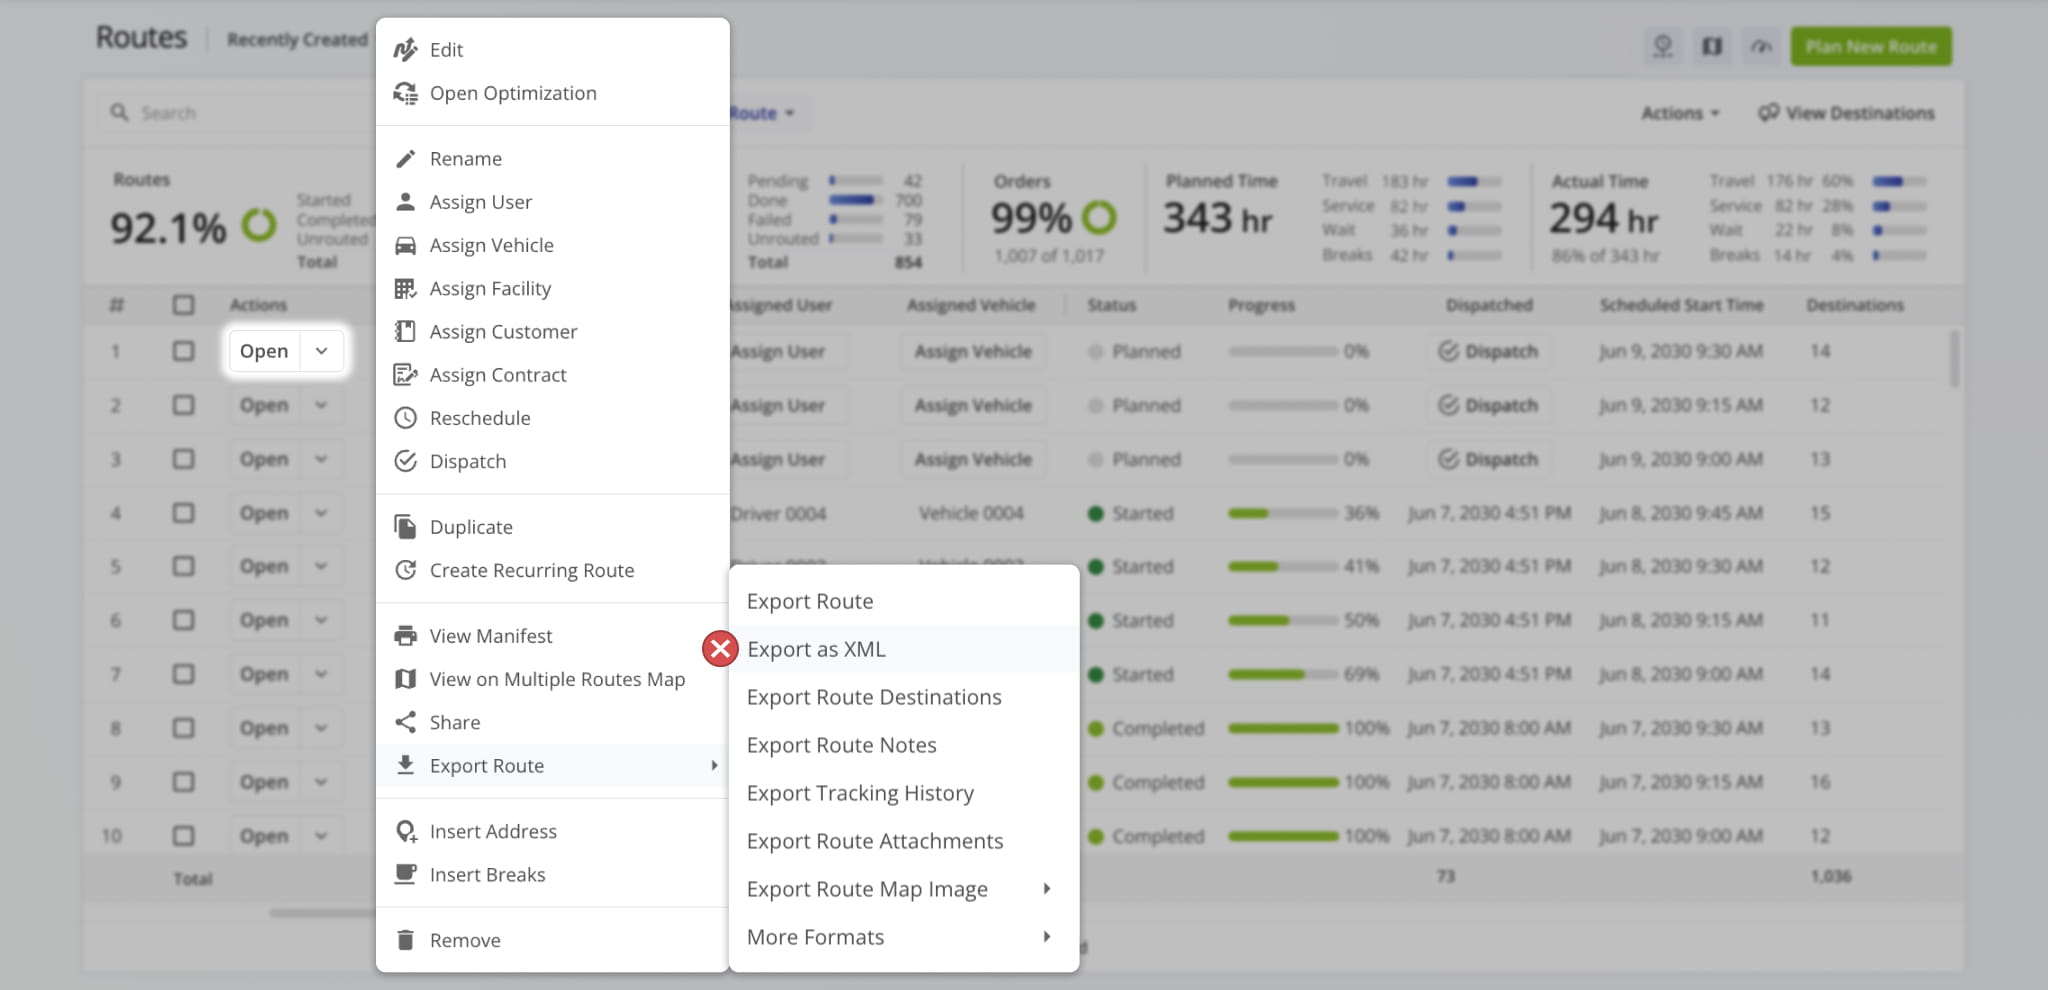Click the share icon in context menu

405,722
